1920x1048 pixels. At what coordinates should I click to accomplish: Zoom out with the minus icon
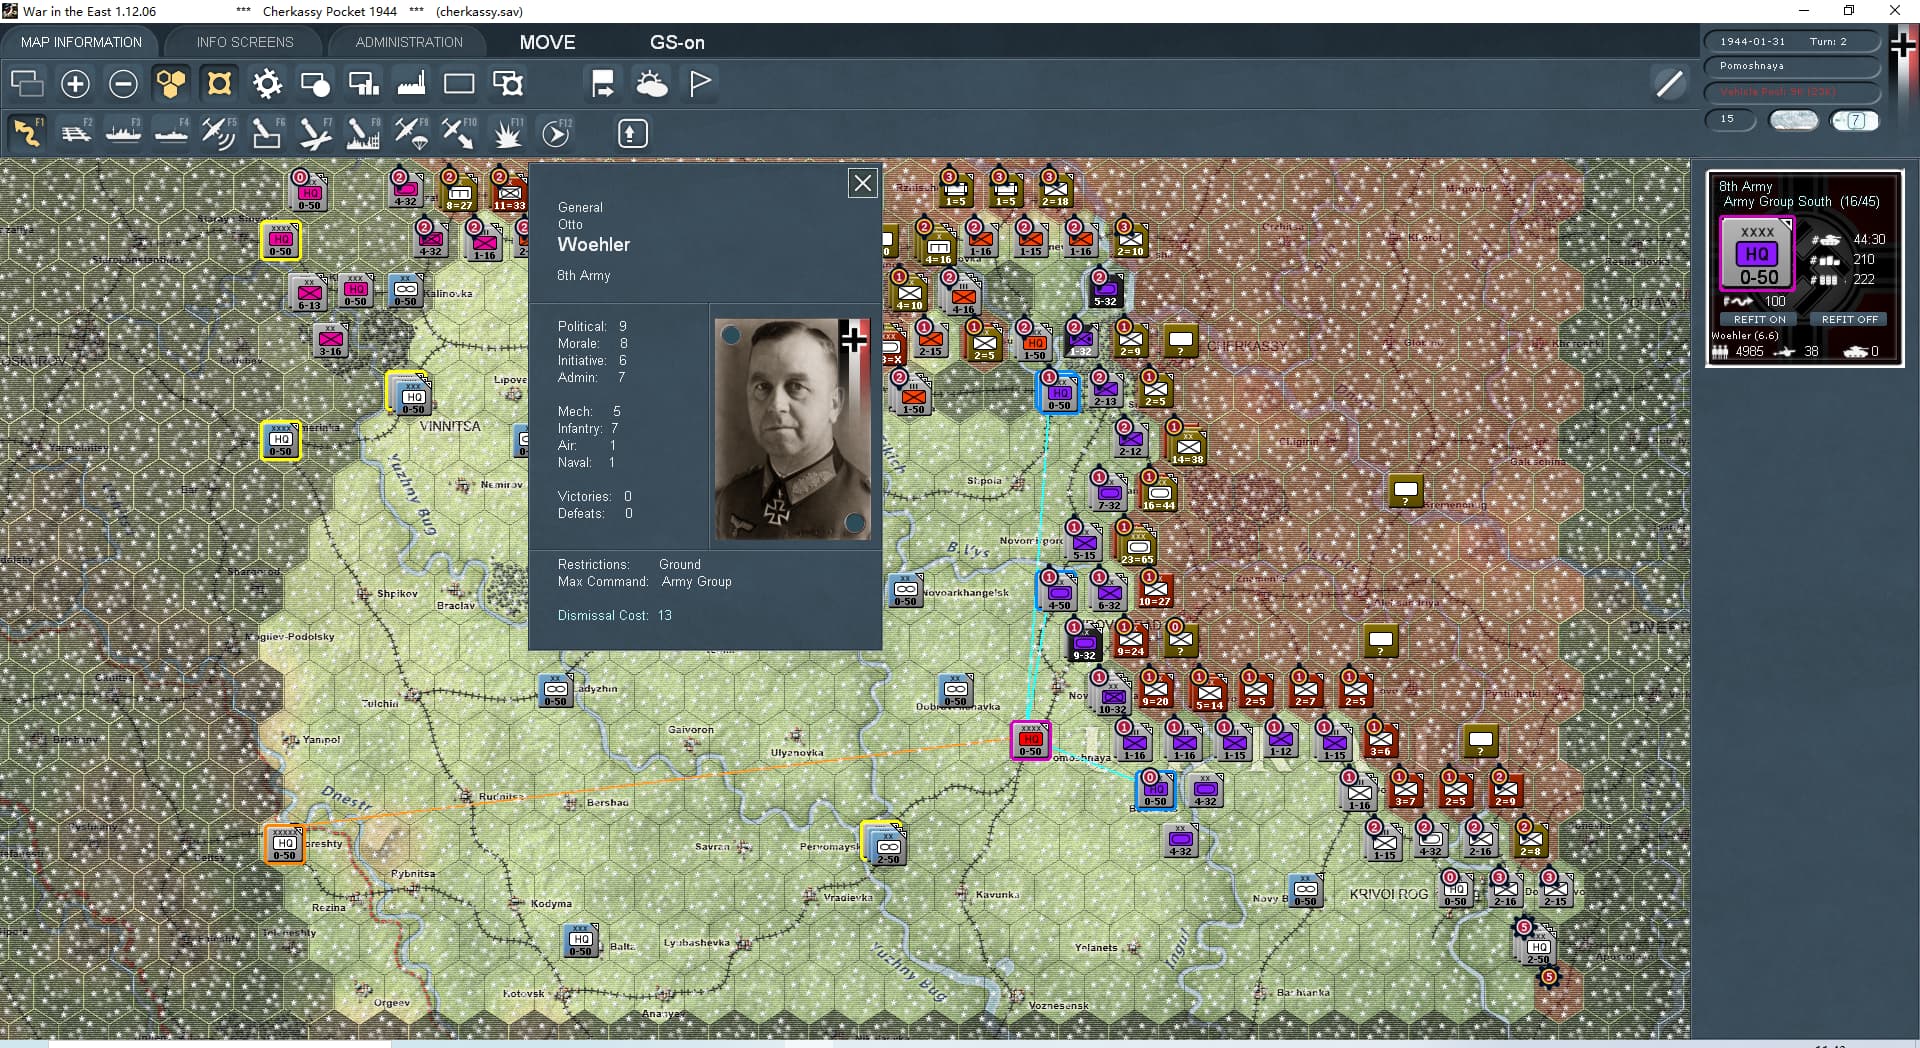tap(123, 83)
